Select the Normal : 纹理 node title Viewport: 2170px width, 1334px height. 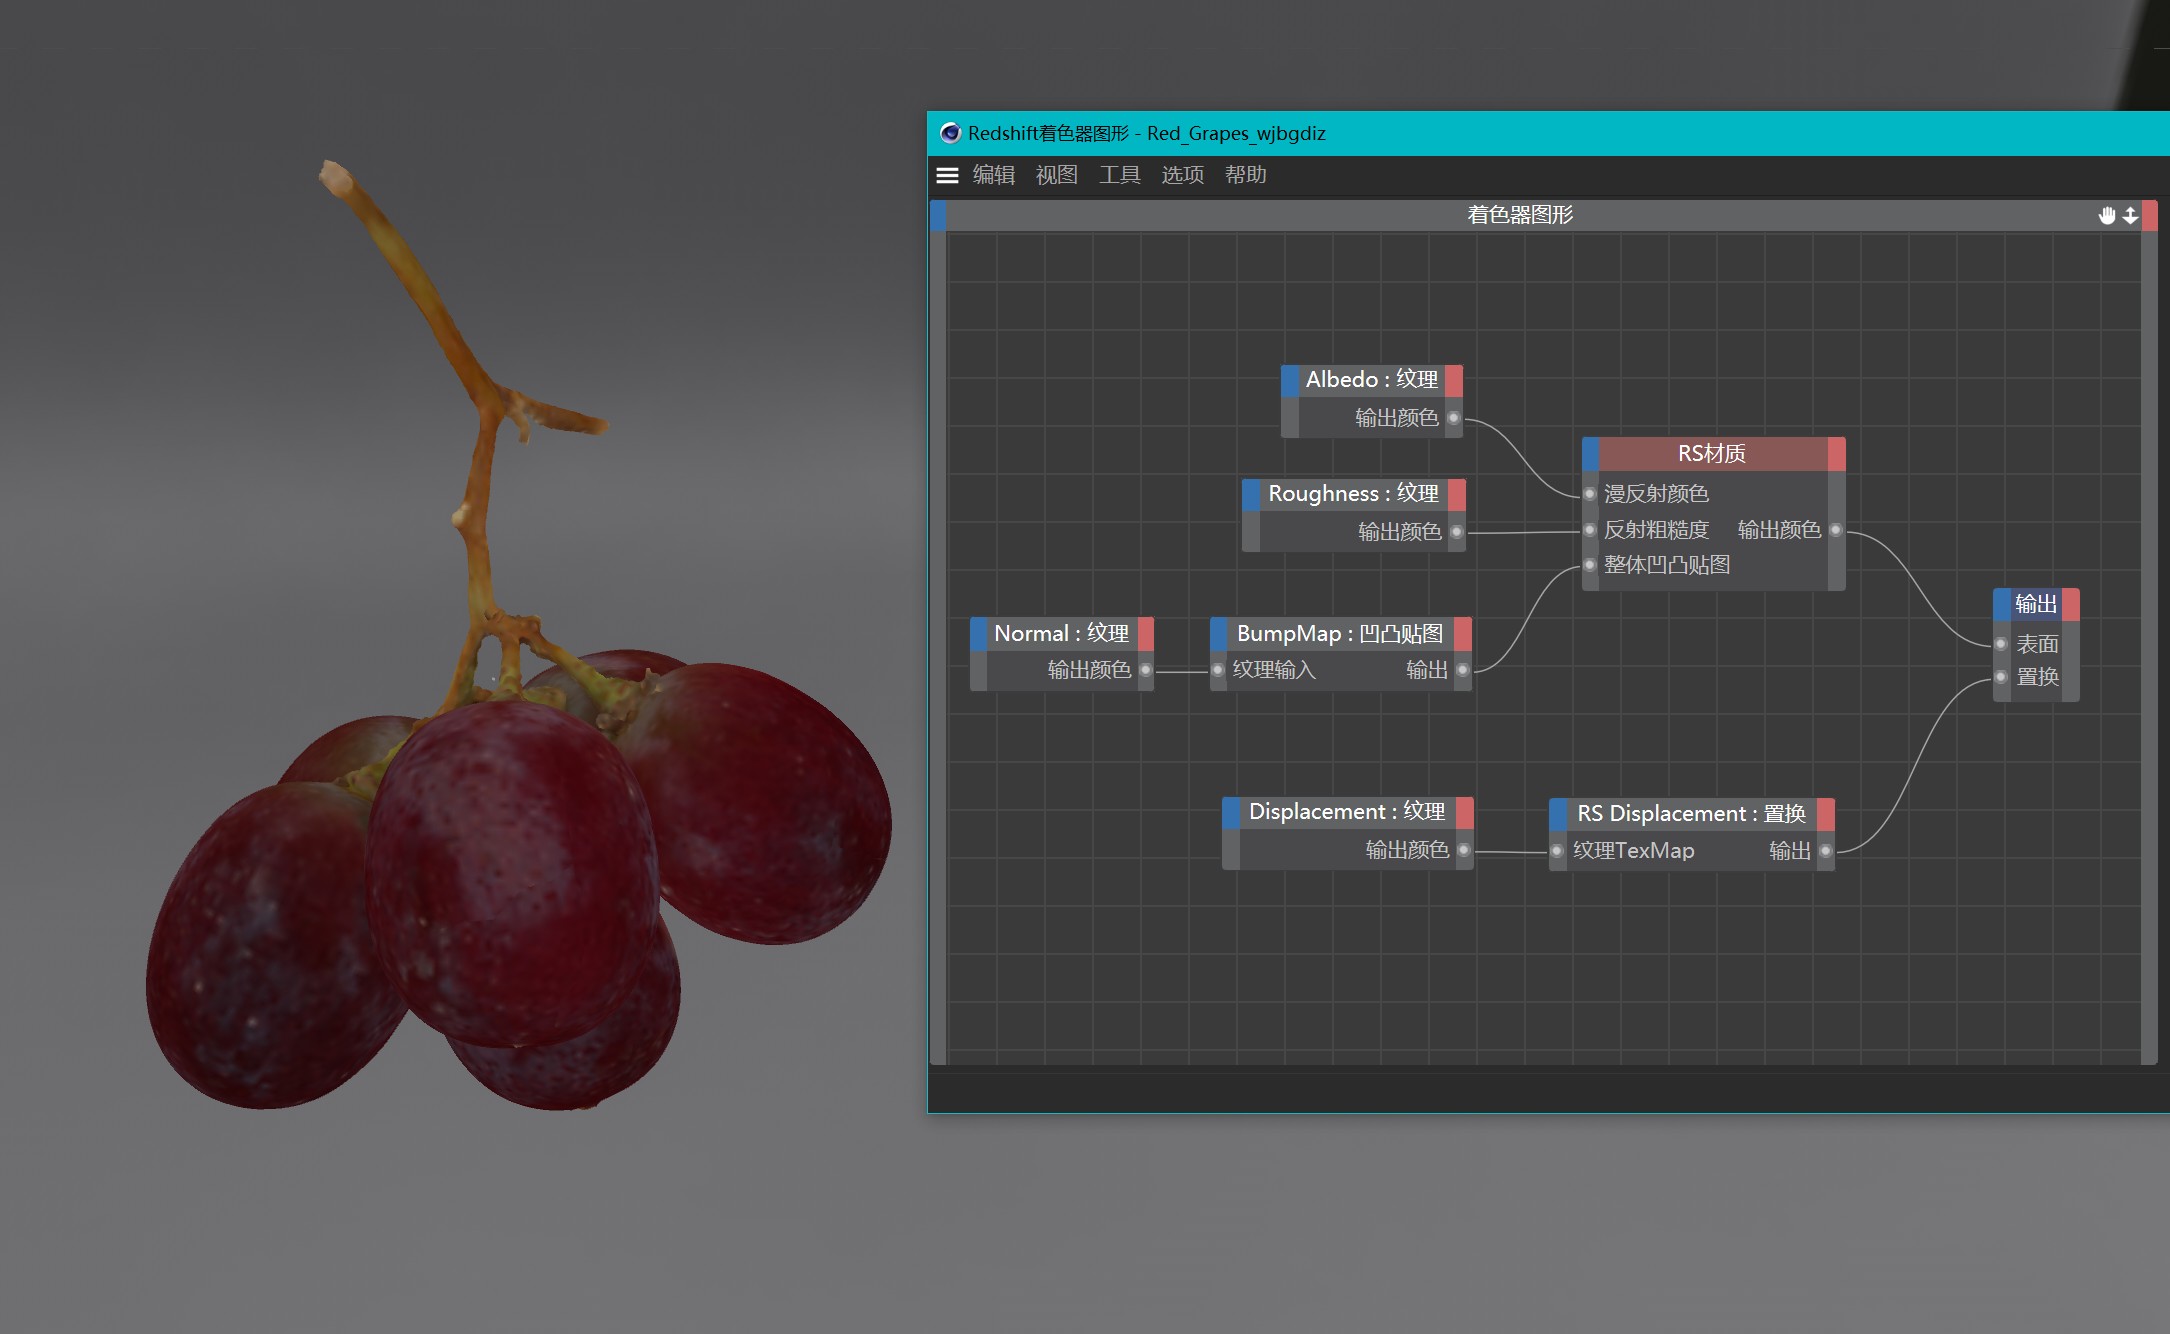pyautogui.click(x=1062, y=634)
